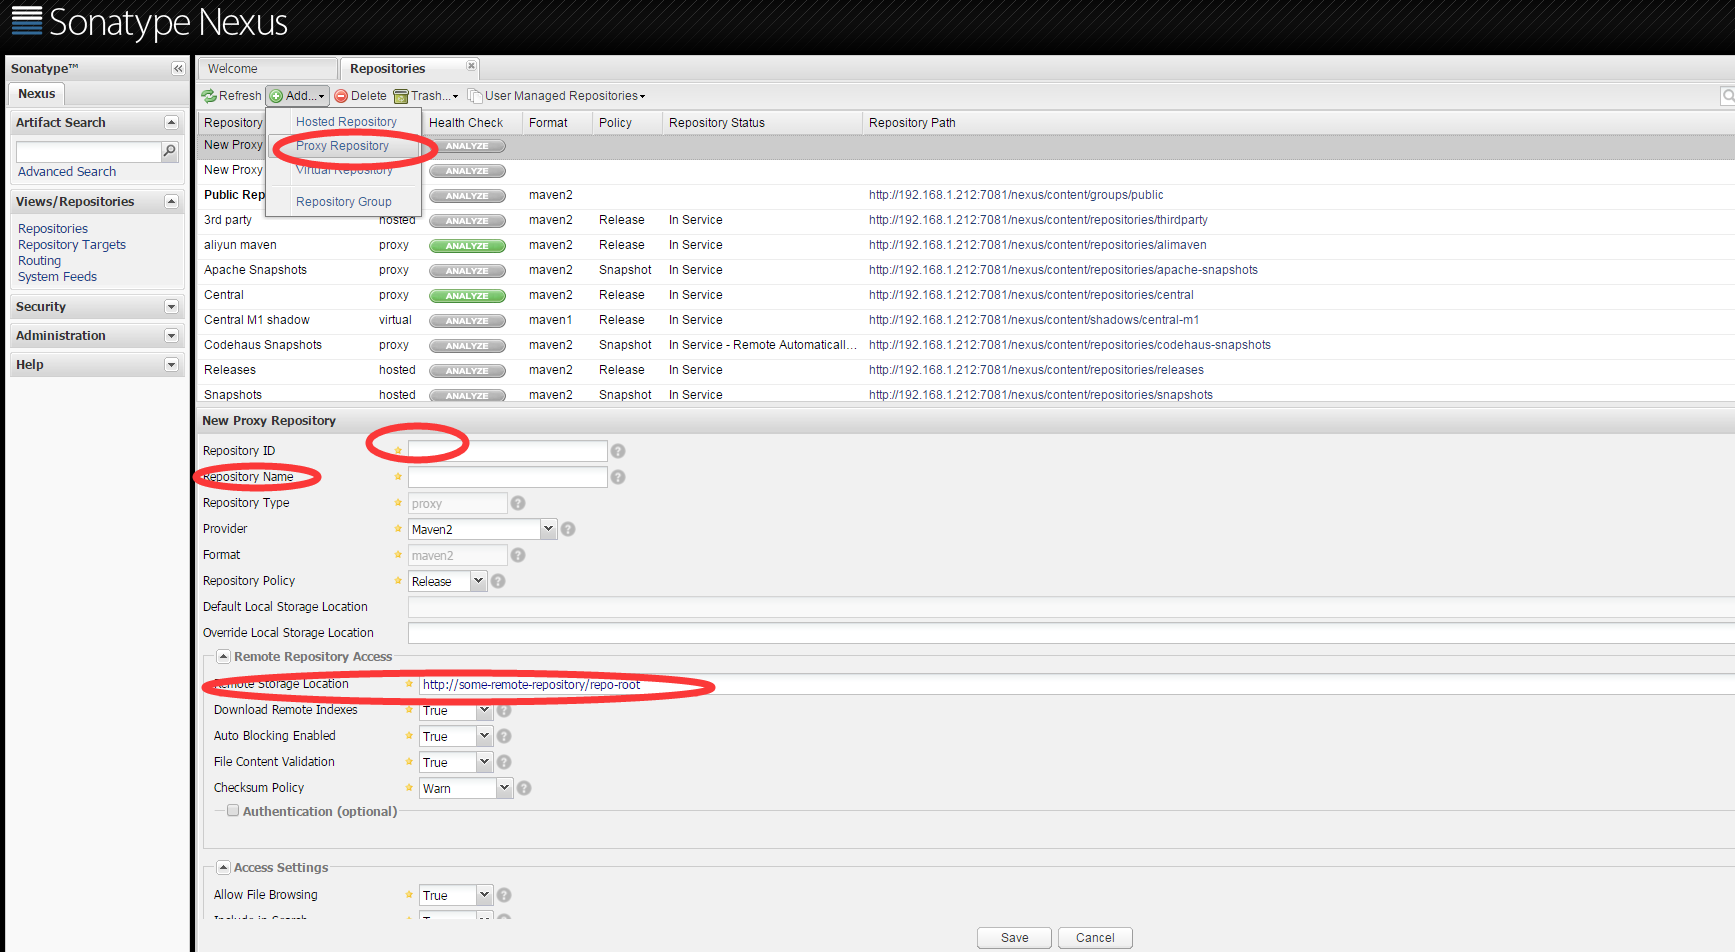
Task: Collapse the Sonatype left sidebar panel
Action: (x=178, y=69)
